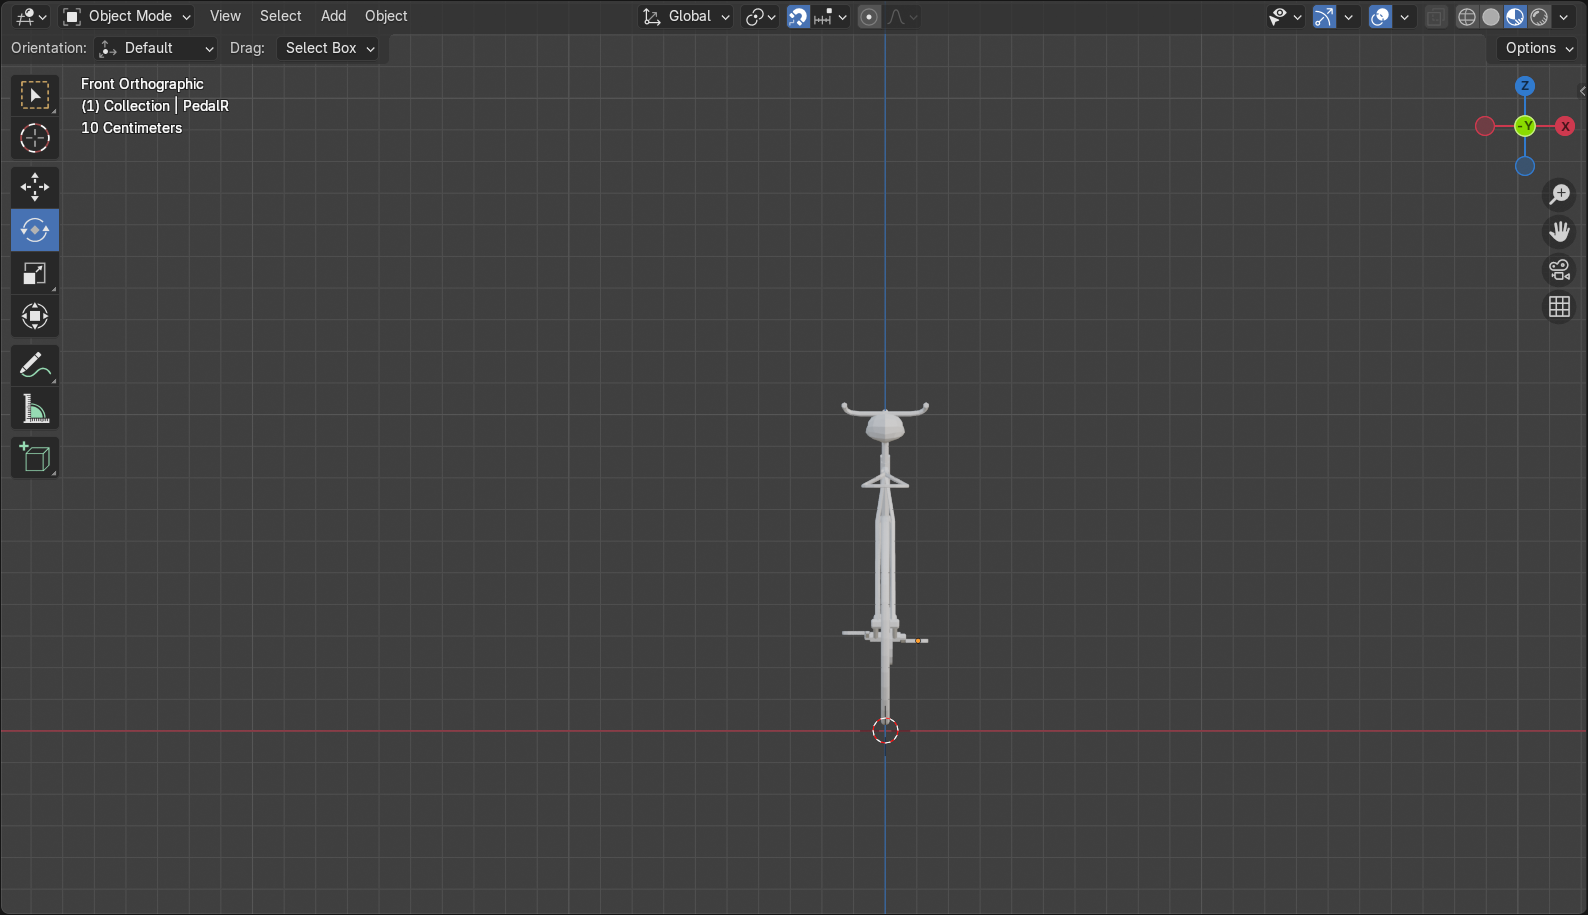Click the negative X gizmo circle
Image resolution: width=1588 pixels, height=915 pixels.
click(1485, 126)
